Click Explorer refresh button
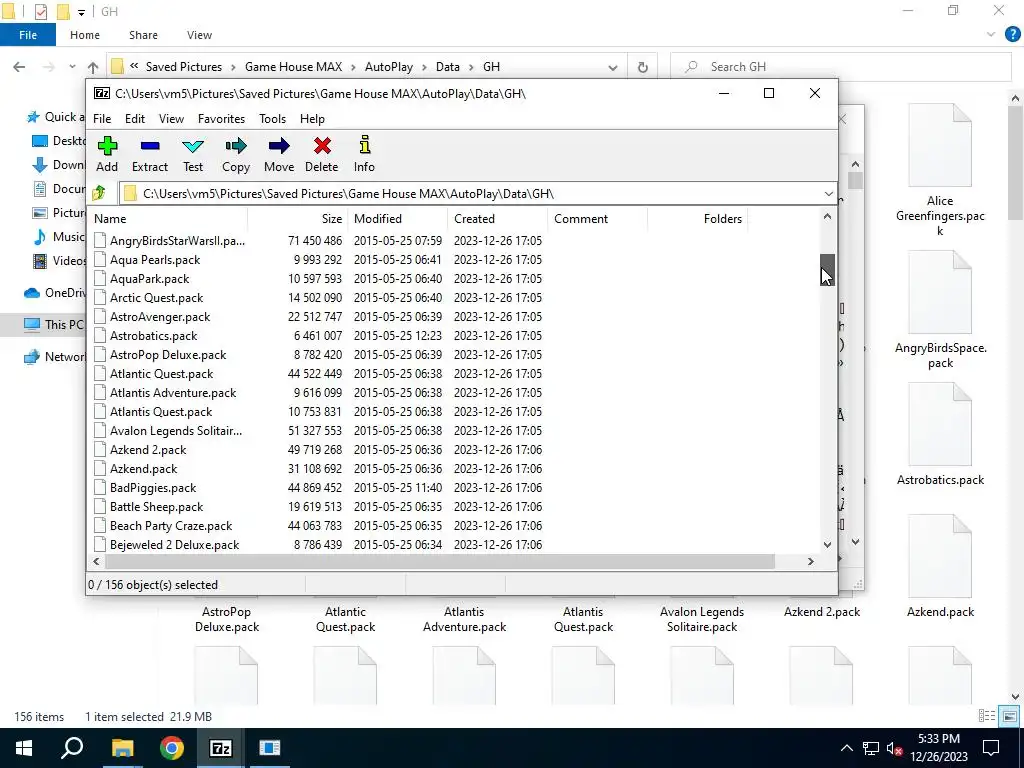Image resolution: width=1024 pixels, height=768 pixels. [643, 67]
